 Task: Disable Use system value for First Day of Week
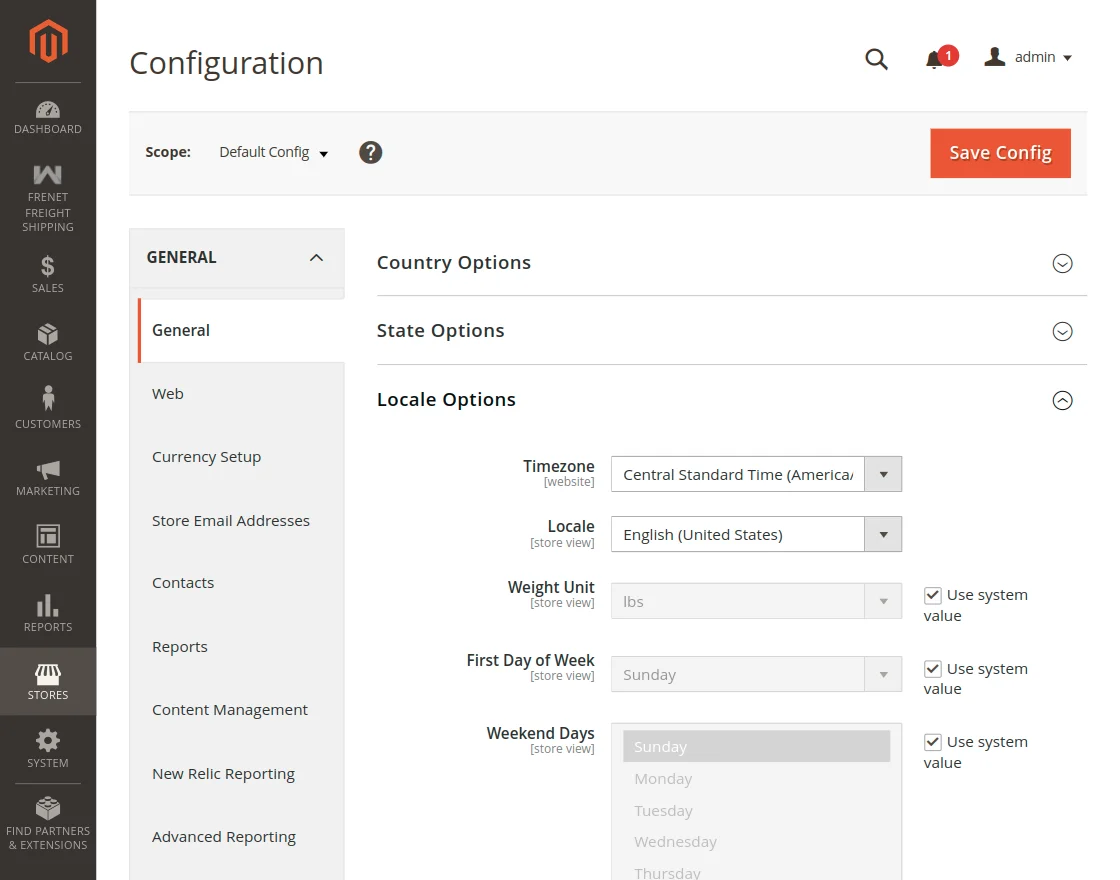[x=932, y=668]
